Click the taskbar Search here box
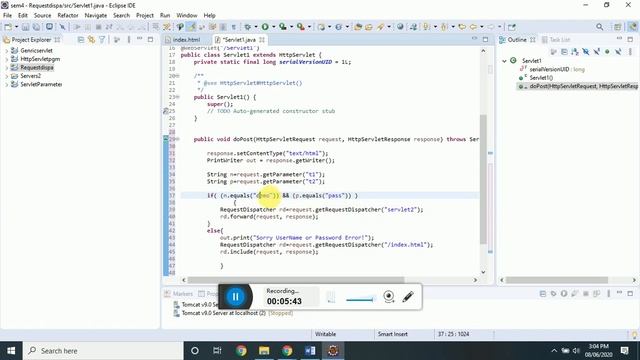 (x=103, y=351)
